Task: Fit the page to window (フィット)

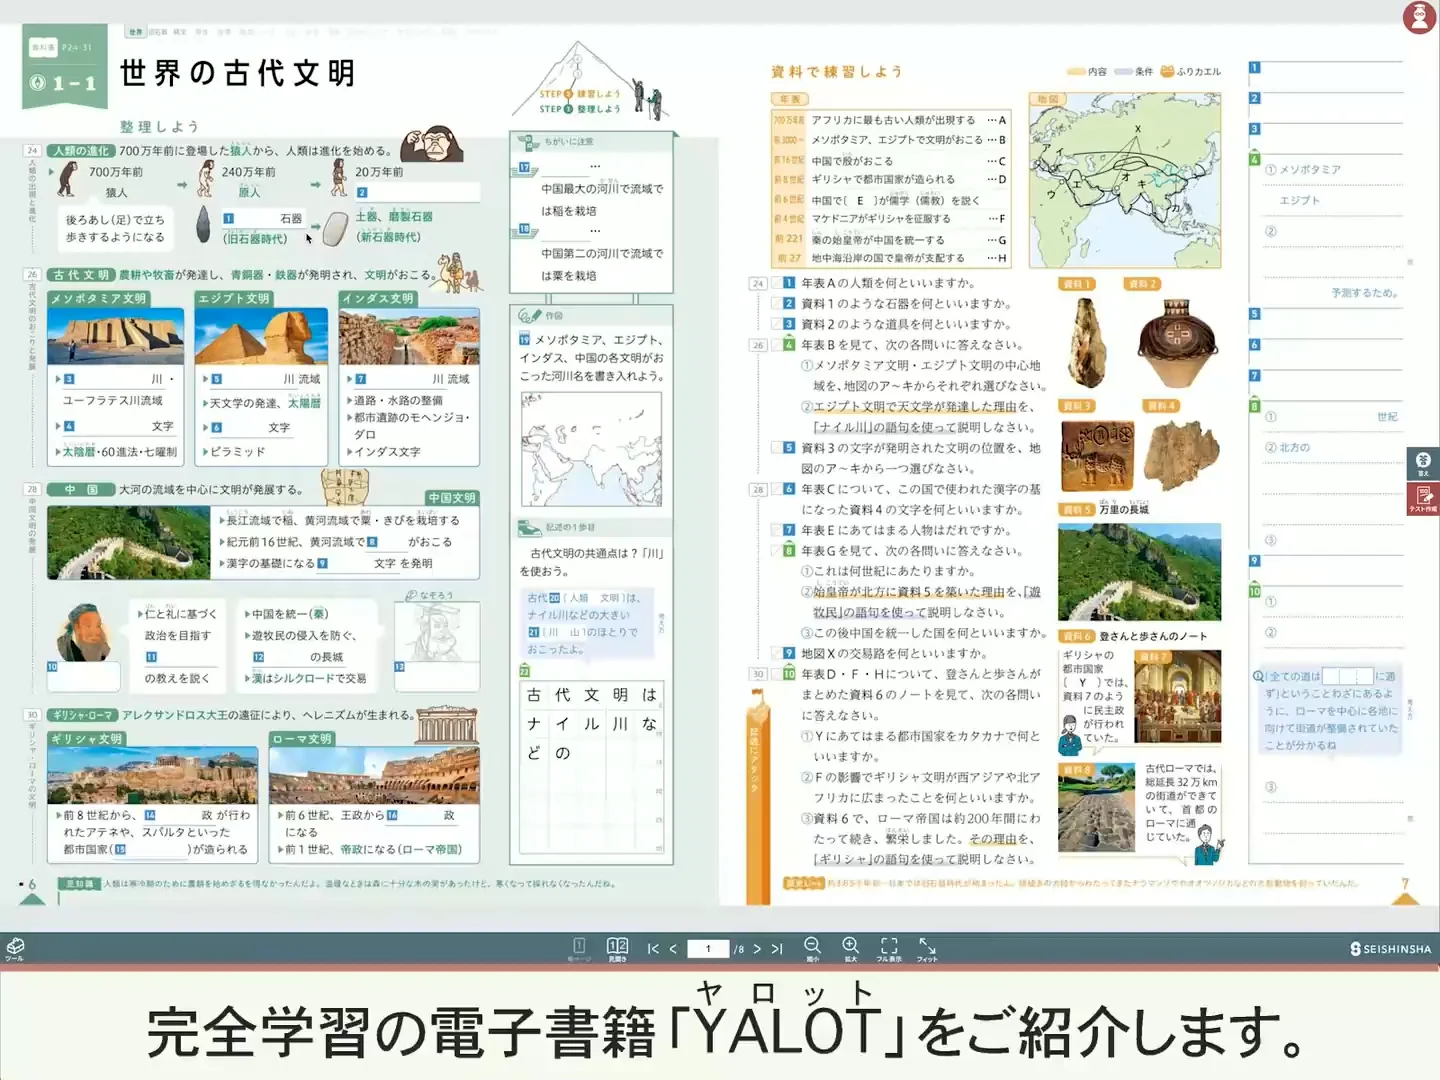Action: coord(927,948)
